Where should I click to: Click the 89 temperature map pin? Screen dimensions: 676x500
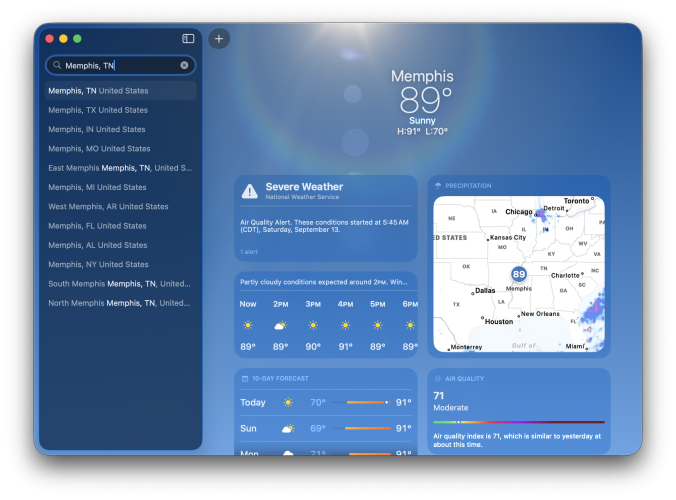(518, 274)
